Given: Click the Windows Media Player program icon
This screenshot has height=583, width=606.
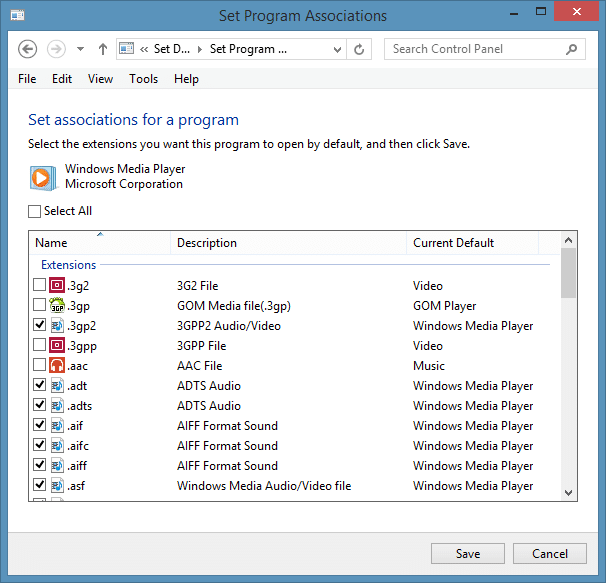Looking at the screenshot, I should (x=42, y=178).
